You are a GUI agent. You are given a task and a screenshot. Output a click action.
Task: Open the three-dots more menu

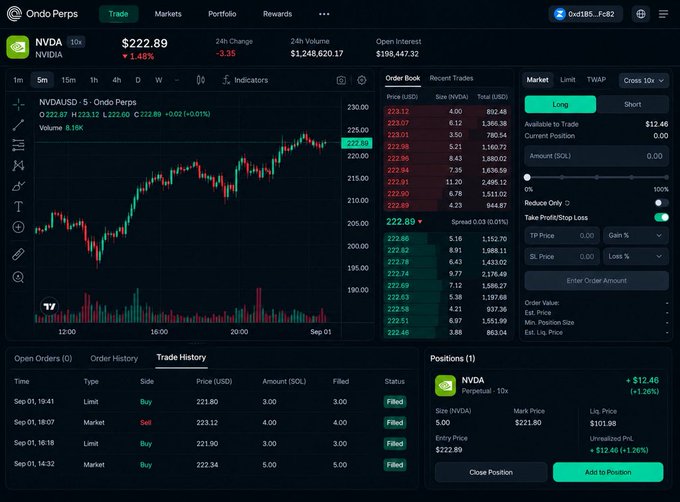coord(324,14)
